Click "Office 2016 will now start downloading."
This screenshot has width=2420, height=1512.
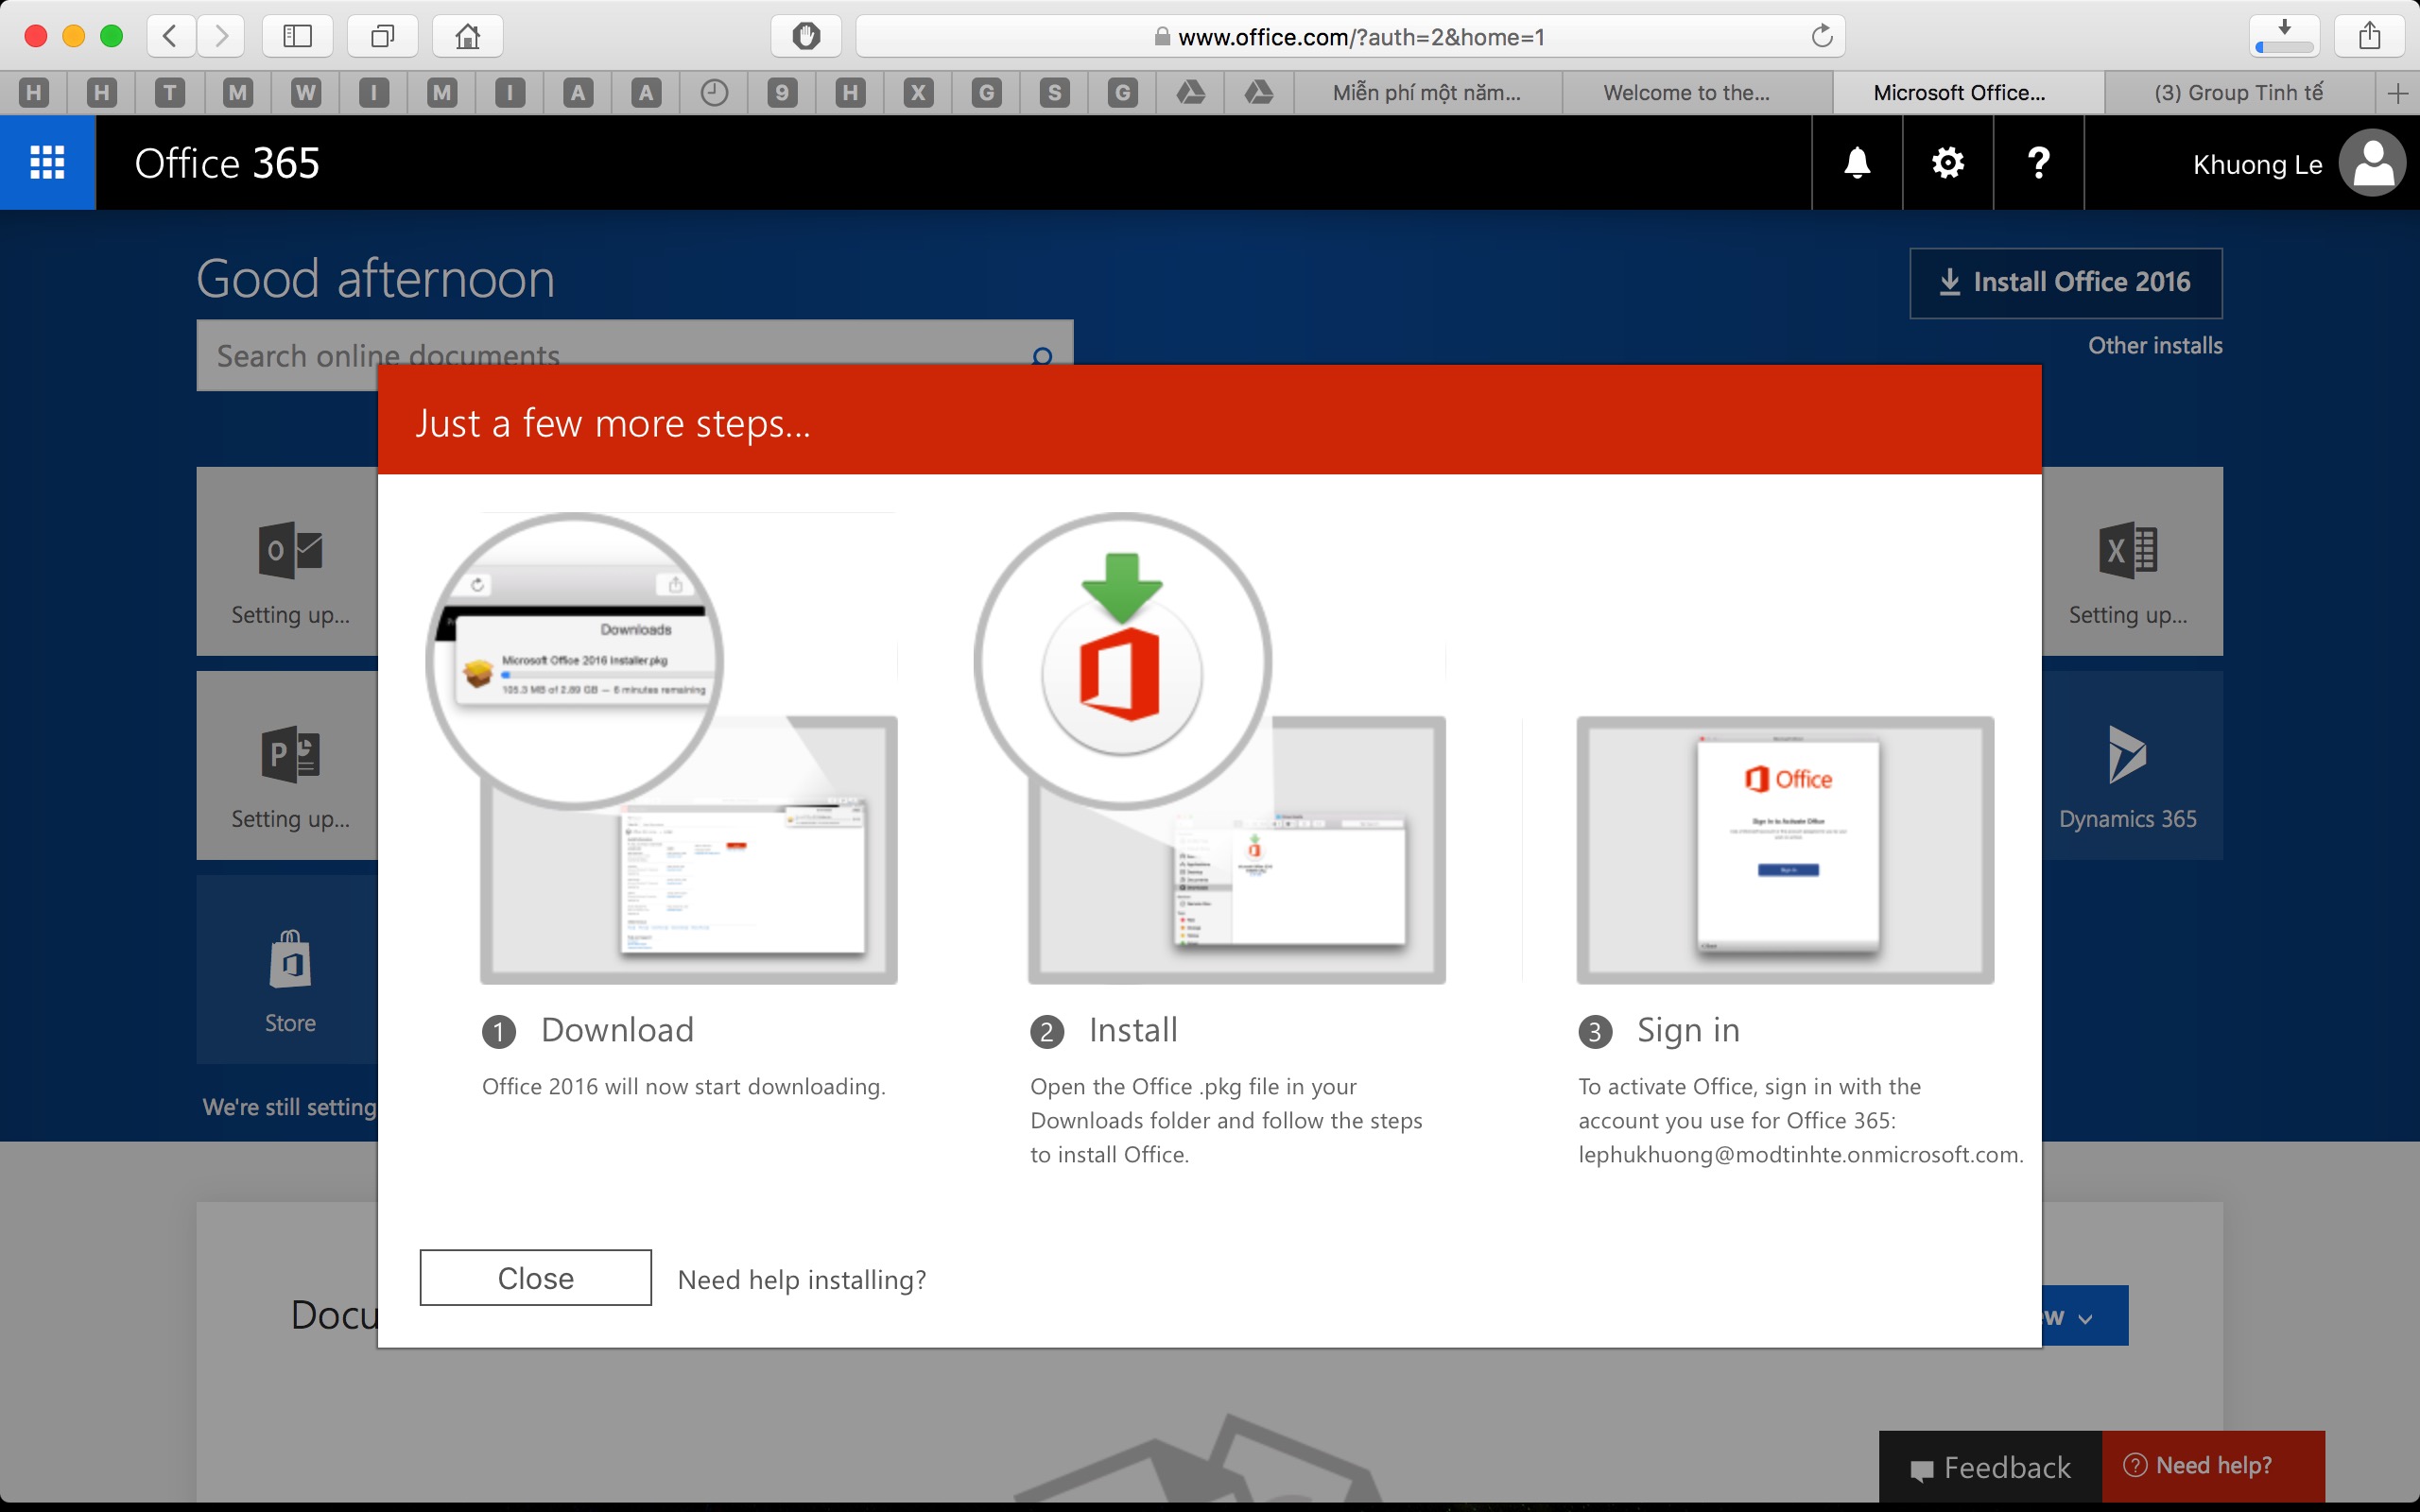[683, 1086]
